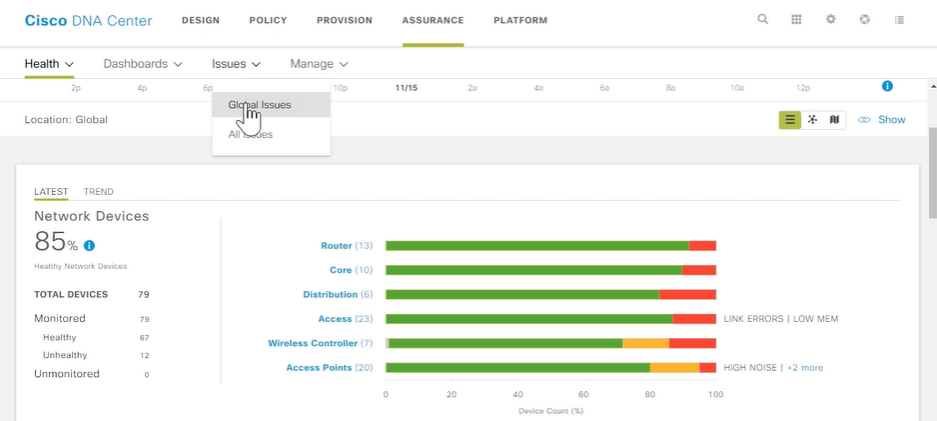Switch to topology view icon

tap(812, 119)
